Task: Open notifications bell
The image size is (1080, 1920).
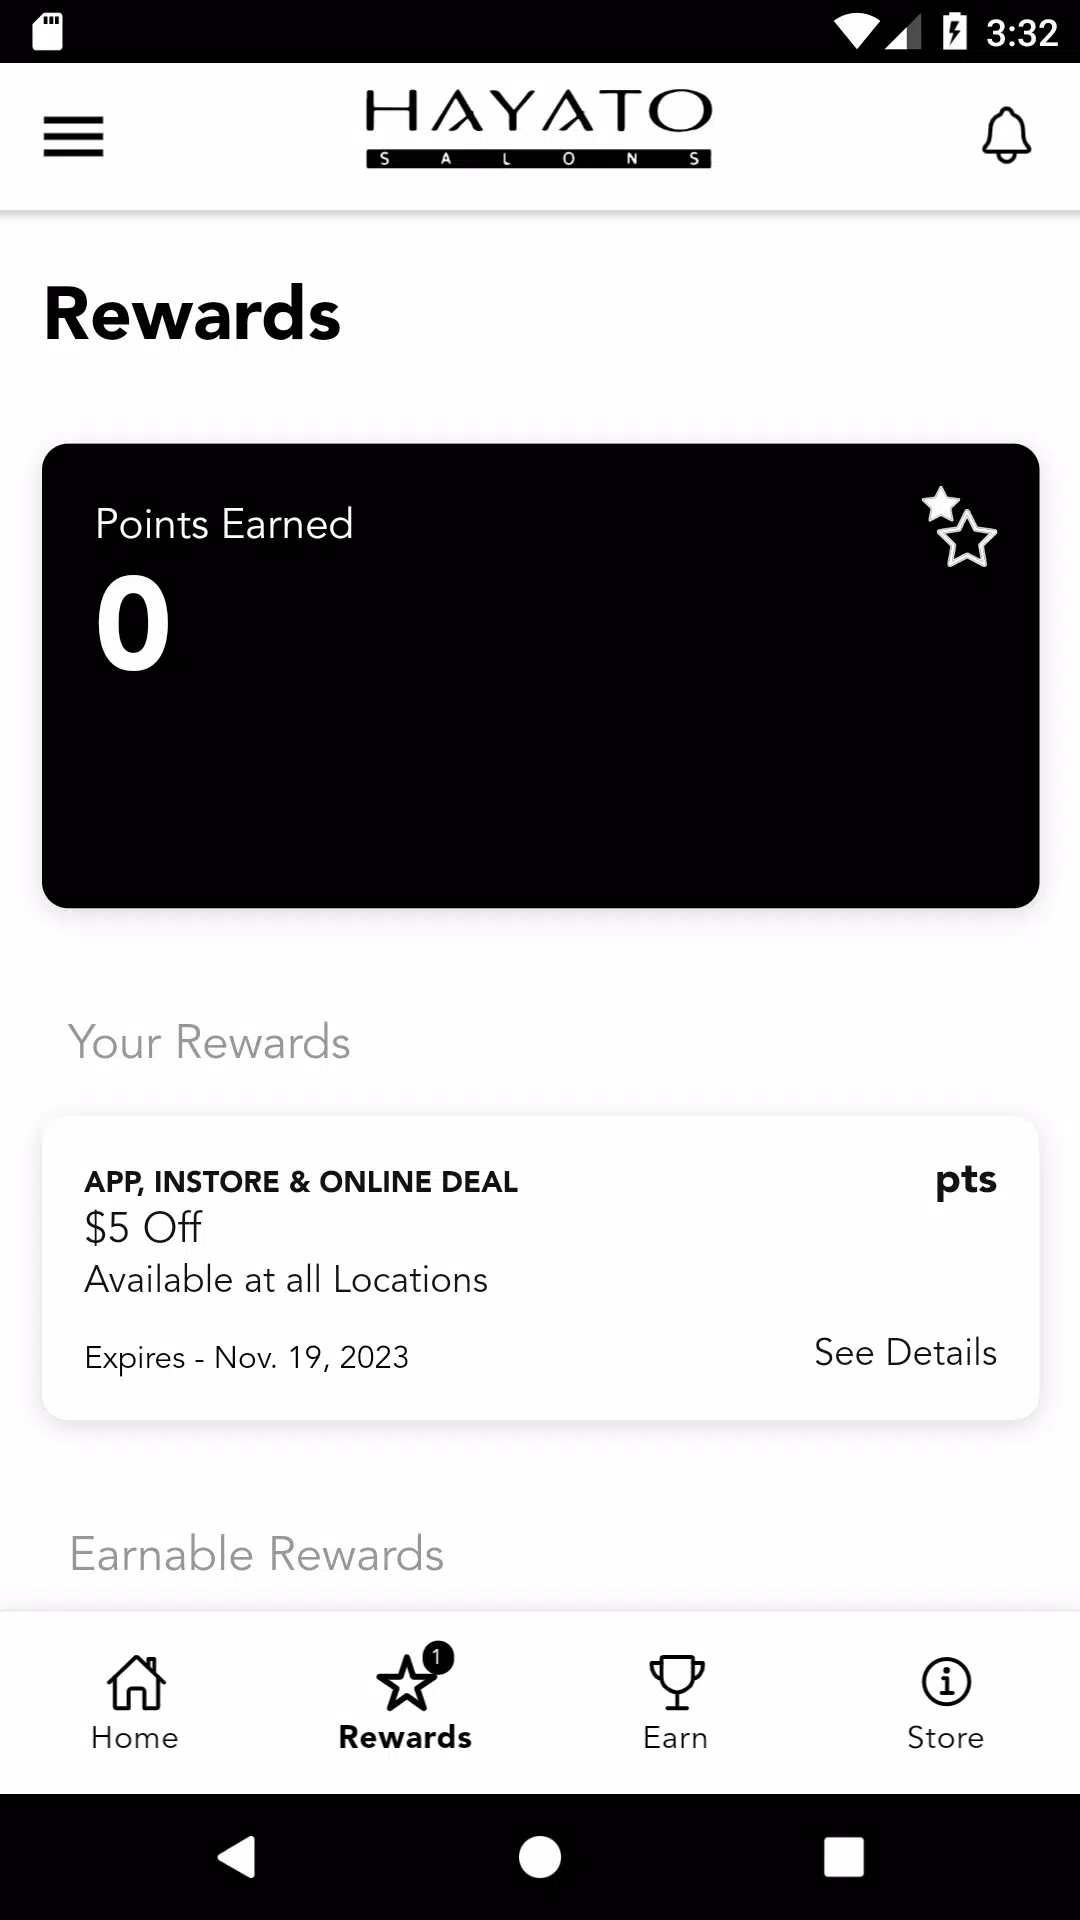Action: tap(1006, 136)
